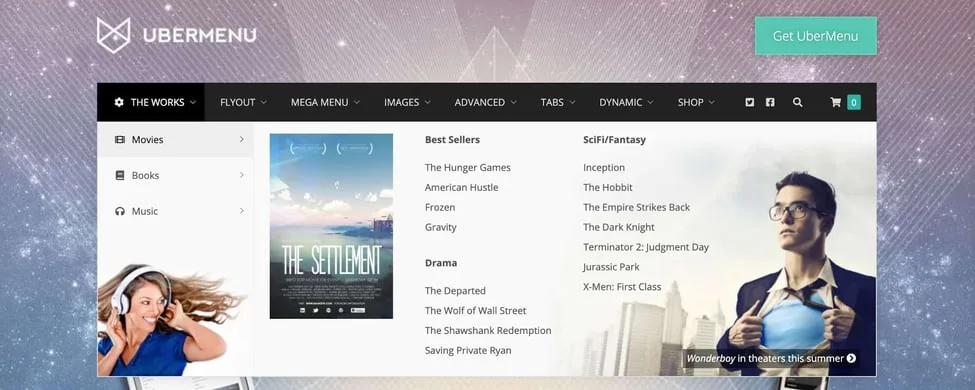Click The Settlement movie poster thumbnail
Screen dimensions: 975x390
pos(331,226)
